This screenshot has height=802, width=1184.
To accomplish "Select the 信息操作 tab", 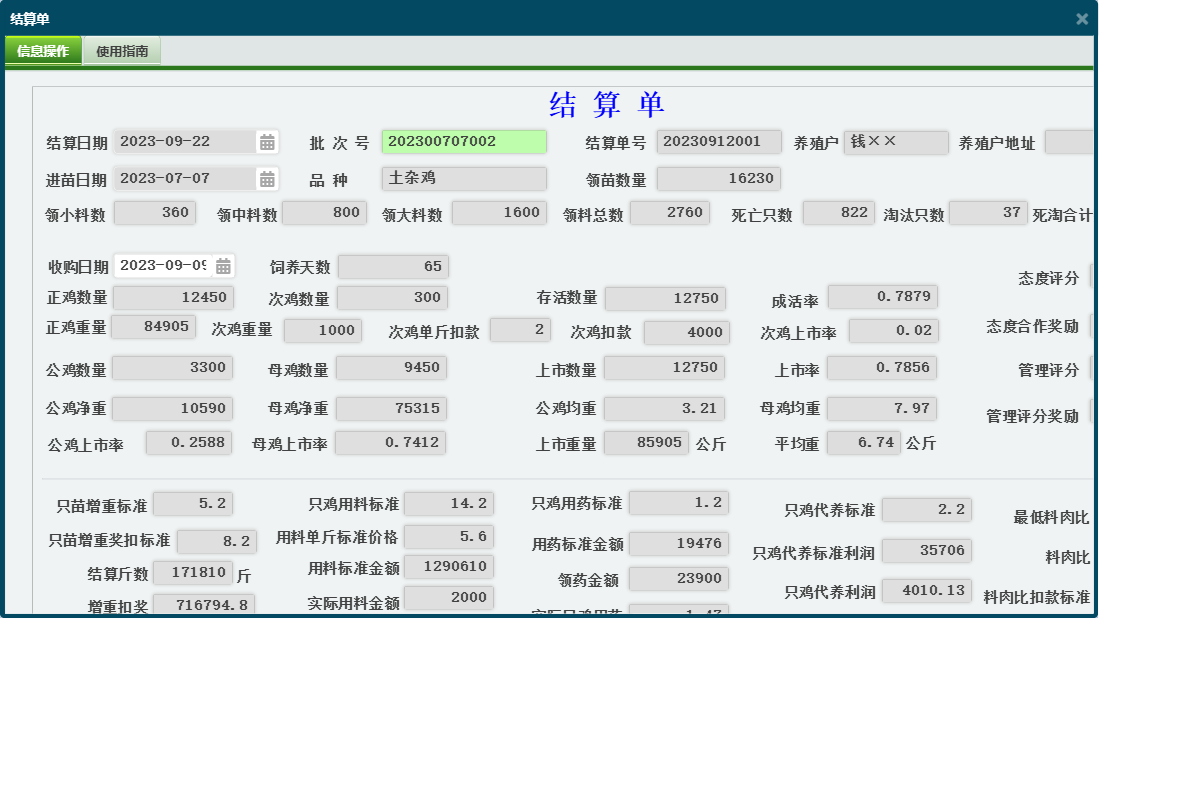I will [x=43, y=50].
